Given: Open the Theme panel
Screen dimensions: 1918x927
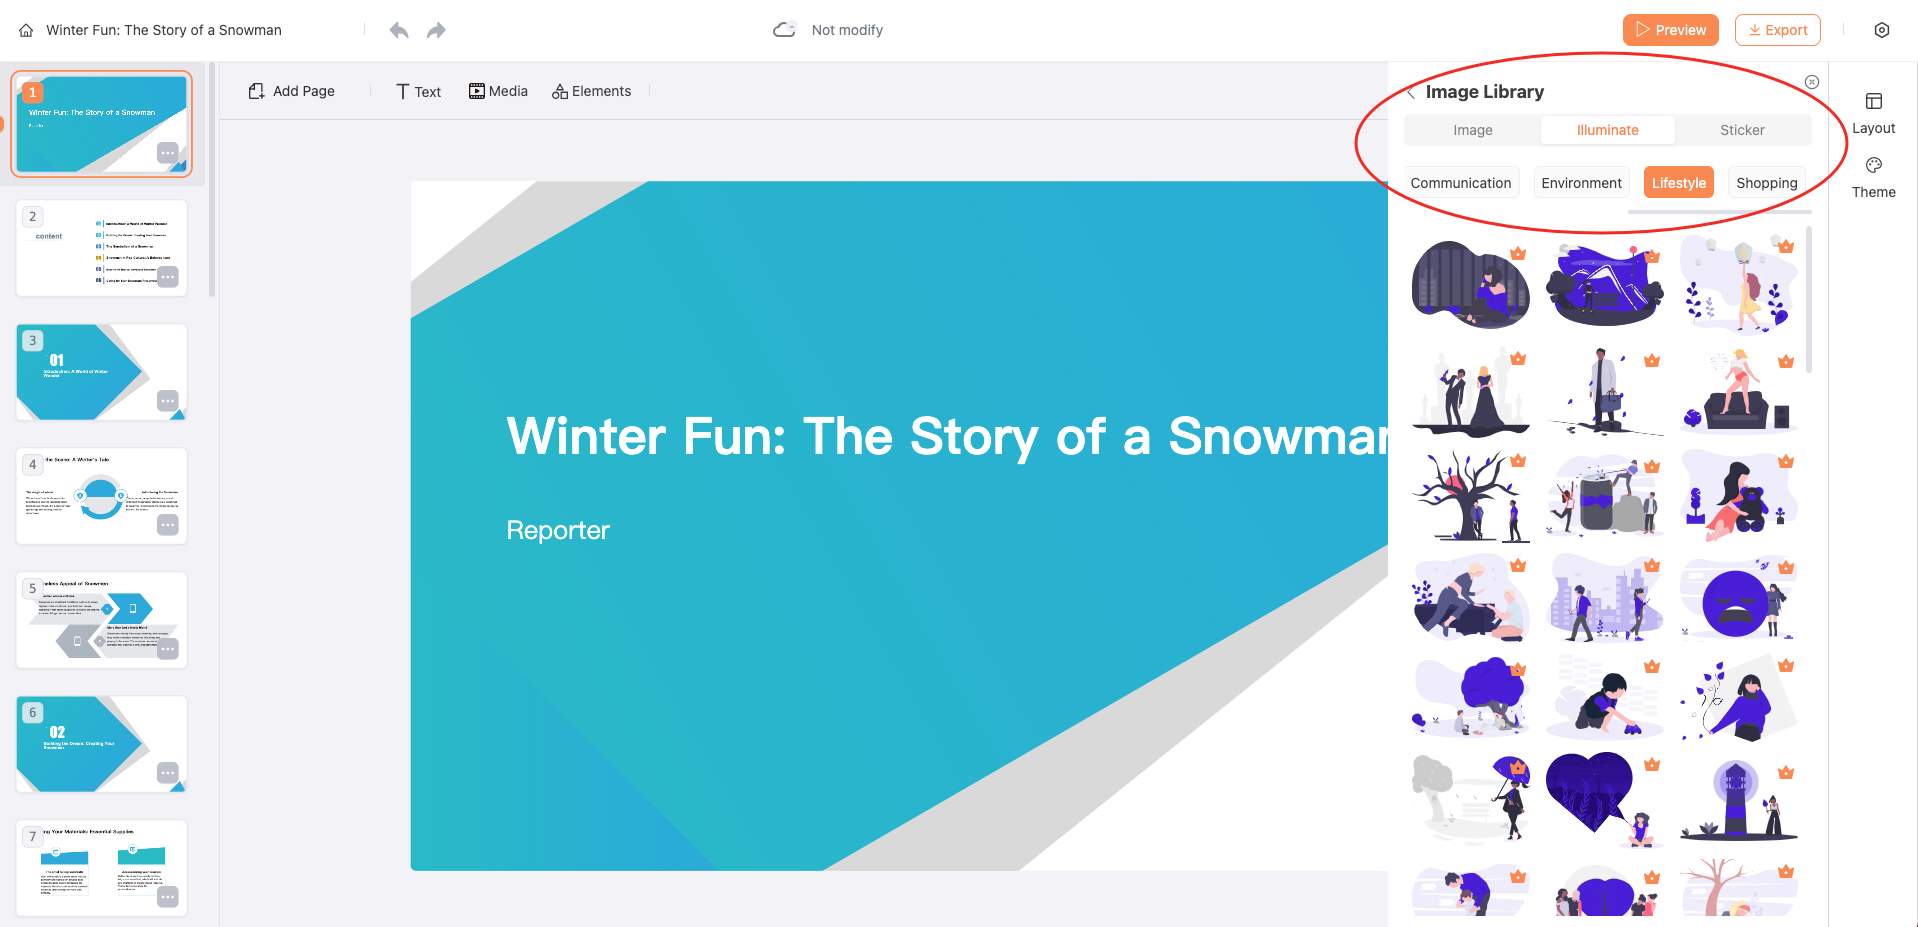Looking at the screenshot, I should pyautogui.click(x=1872, y=176).
